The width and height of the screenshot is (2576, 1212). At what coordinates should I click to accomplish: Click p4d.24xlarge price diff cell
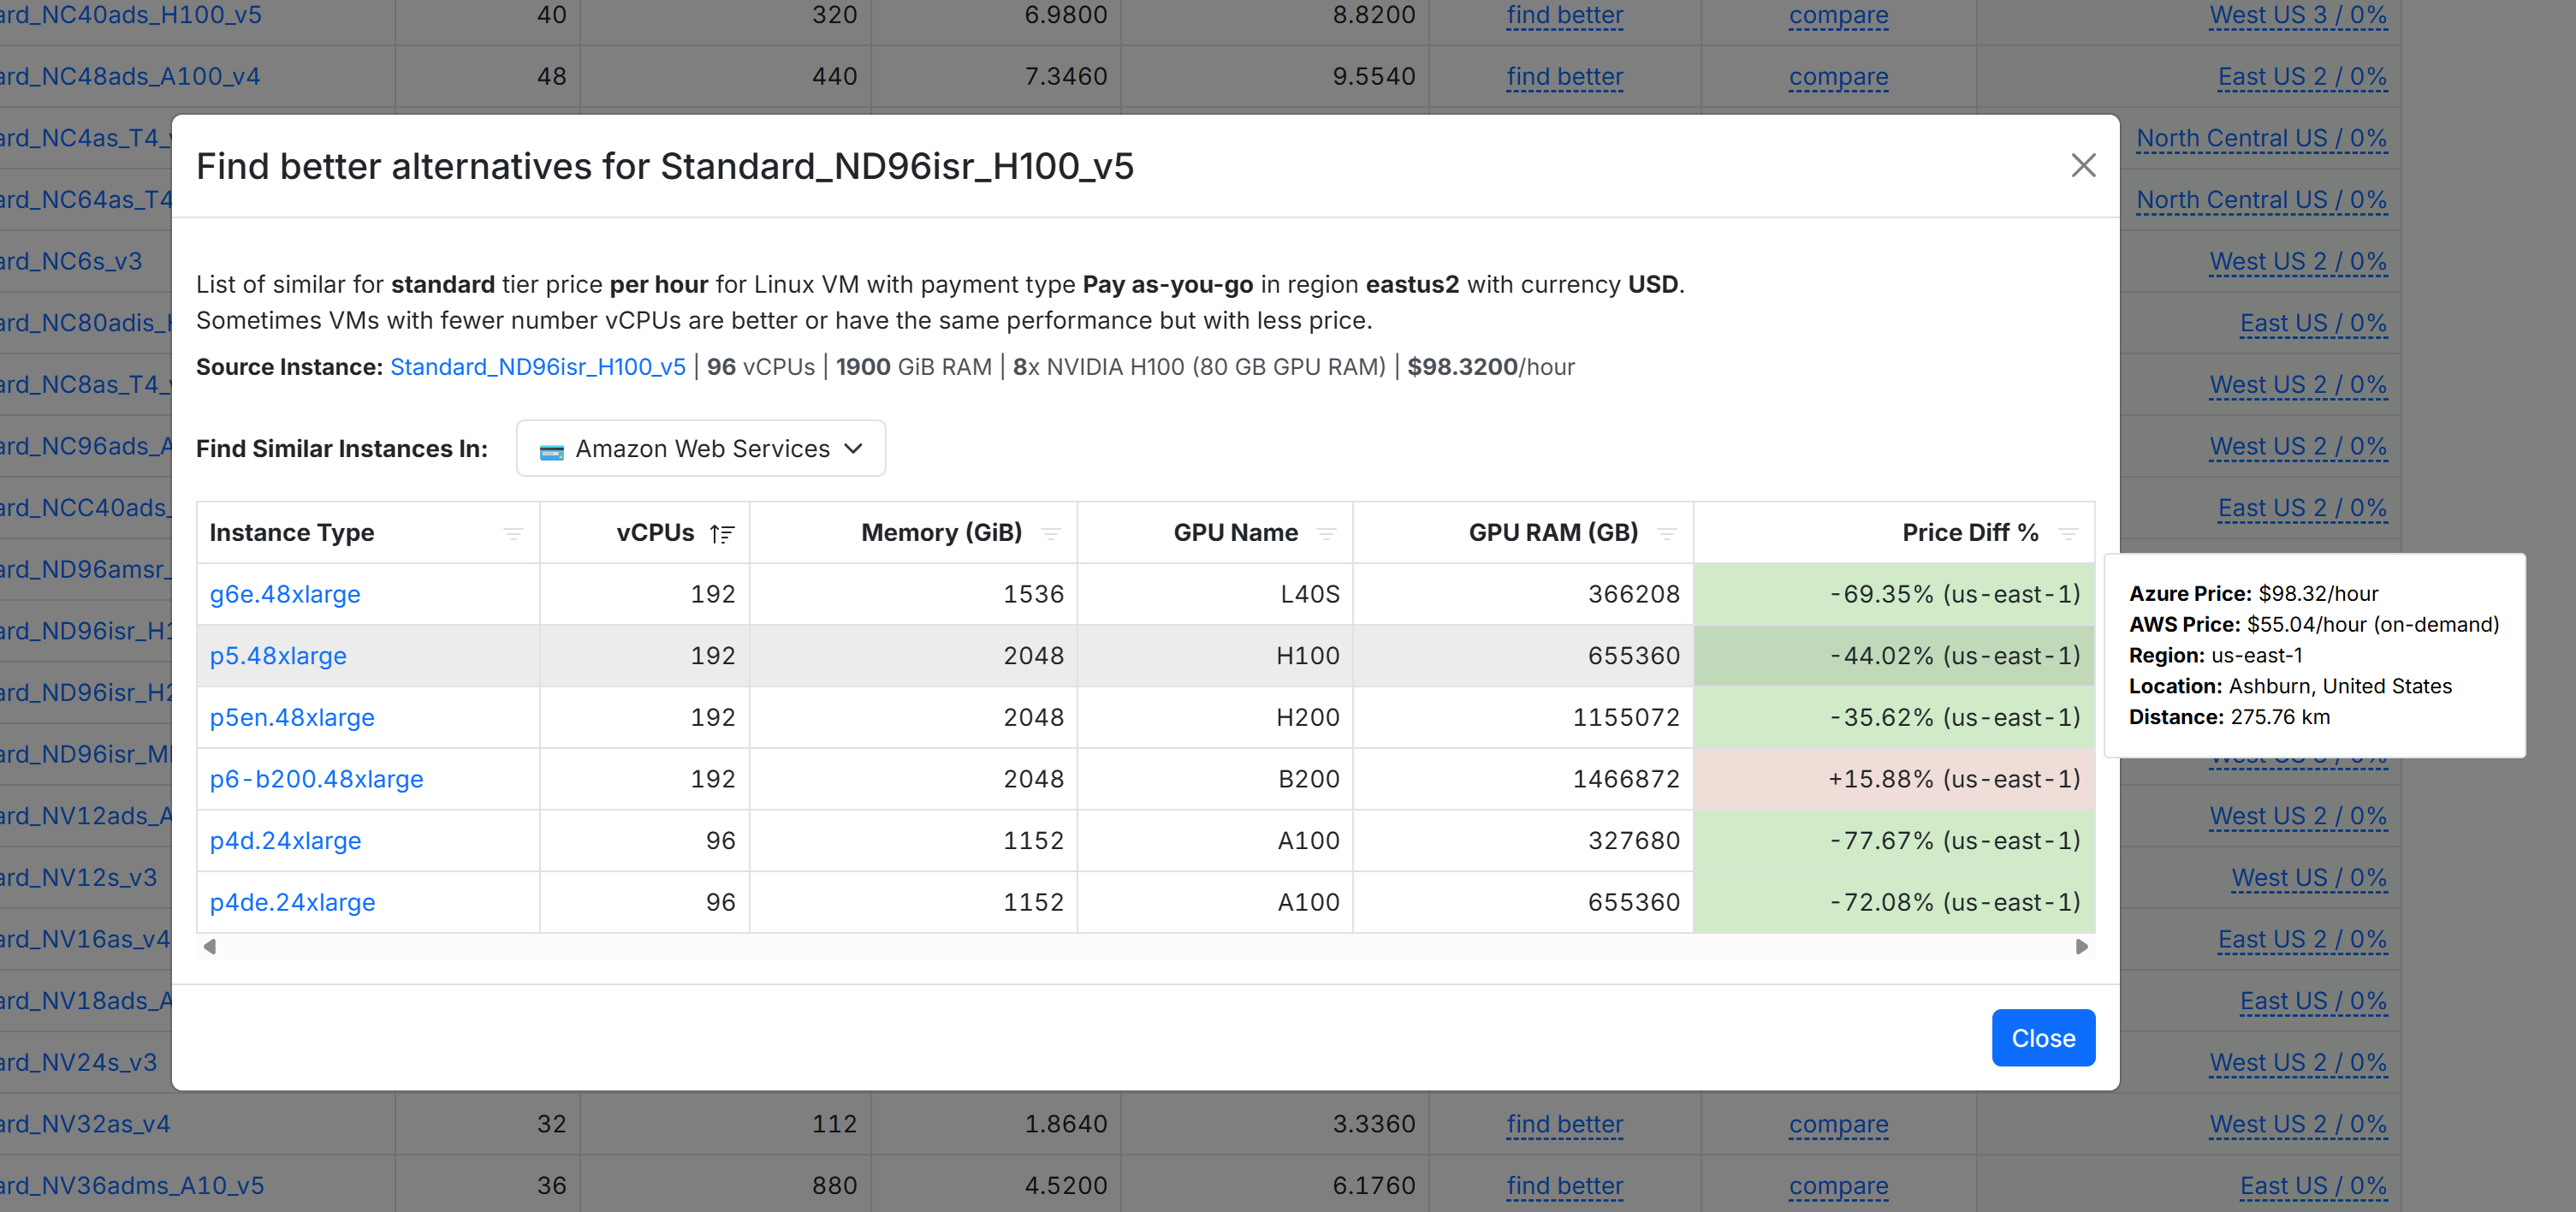pyautogui.click(x=1893, y=841)
